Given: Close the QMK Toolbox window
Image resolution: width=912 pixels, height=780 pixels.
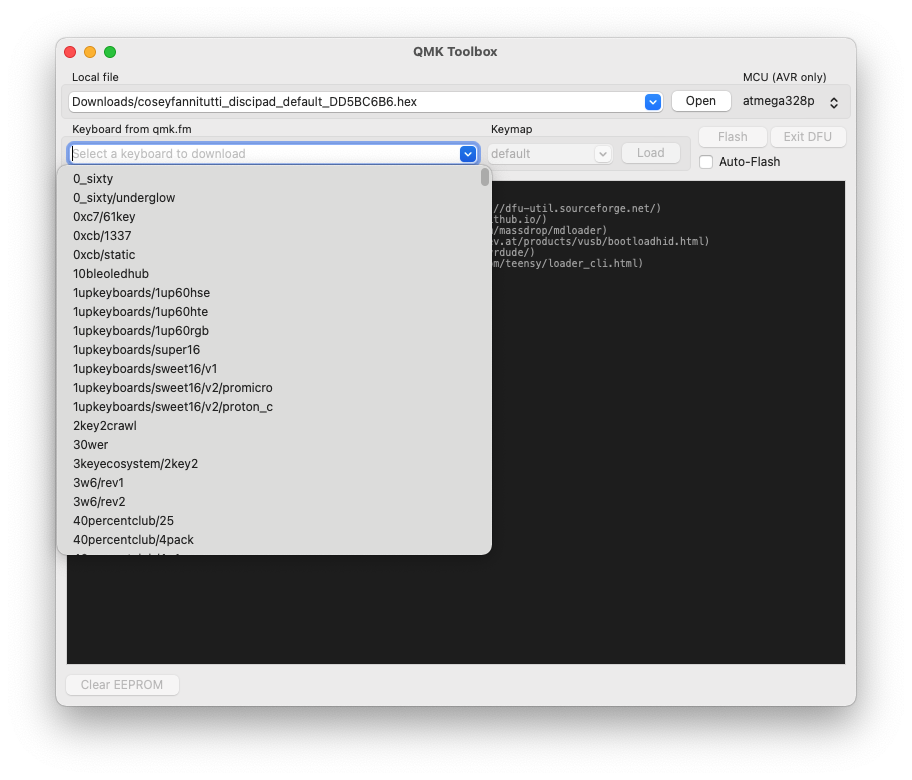Looking at the screenshot, I should 70,52.
